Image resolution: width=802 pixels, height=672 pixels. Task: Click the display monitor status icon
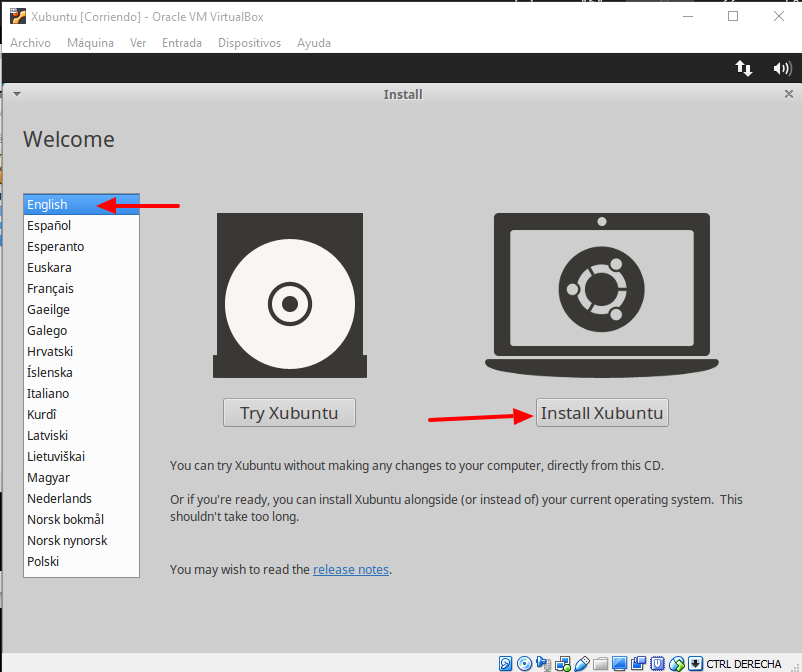619,664
